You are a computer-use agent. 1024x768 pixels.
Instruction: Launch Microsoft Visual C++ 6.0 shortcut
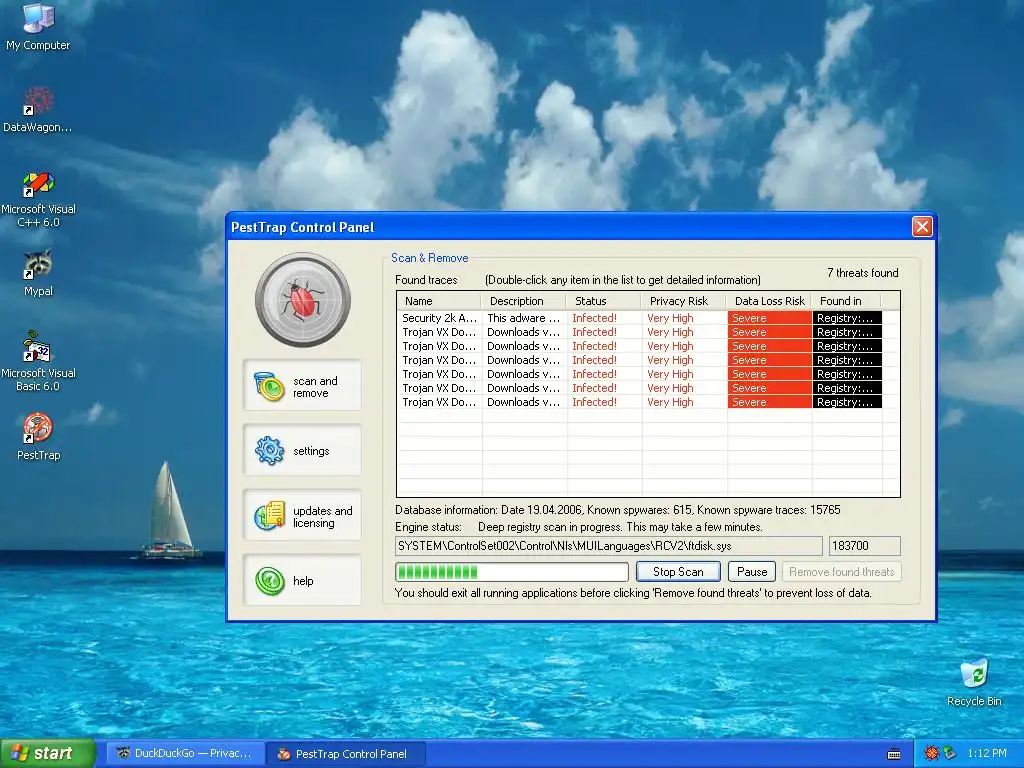click(38, 199)
